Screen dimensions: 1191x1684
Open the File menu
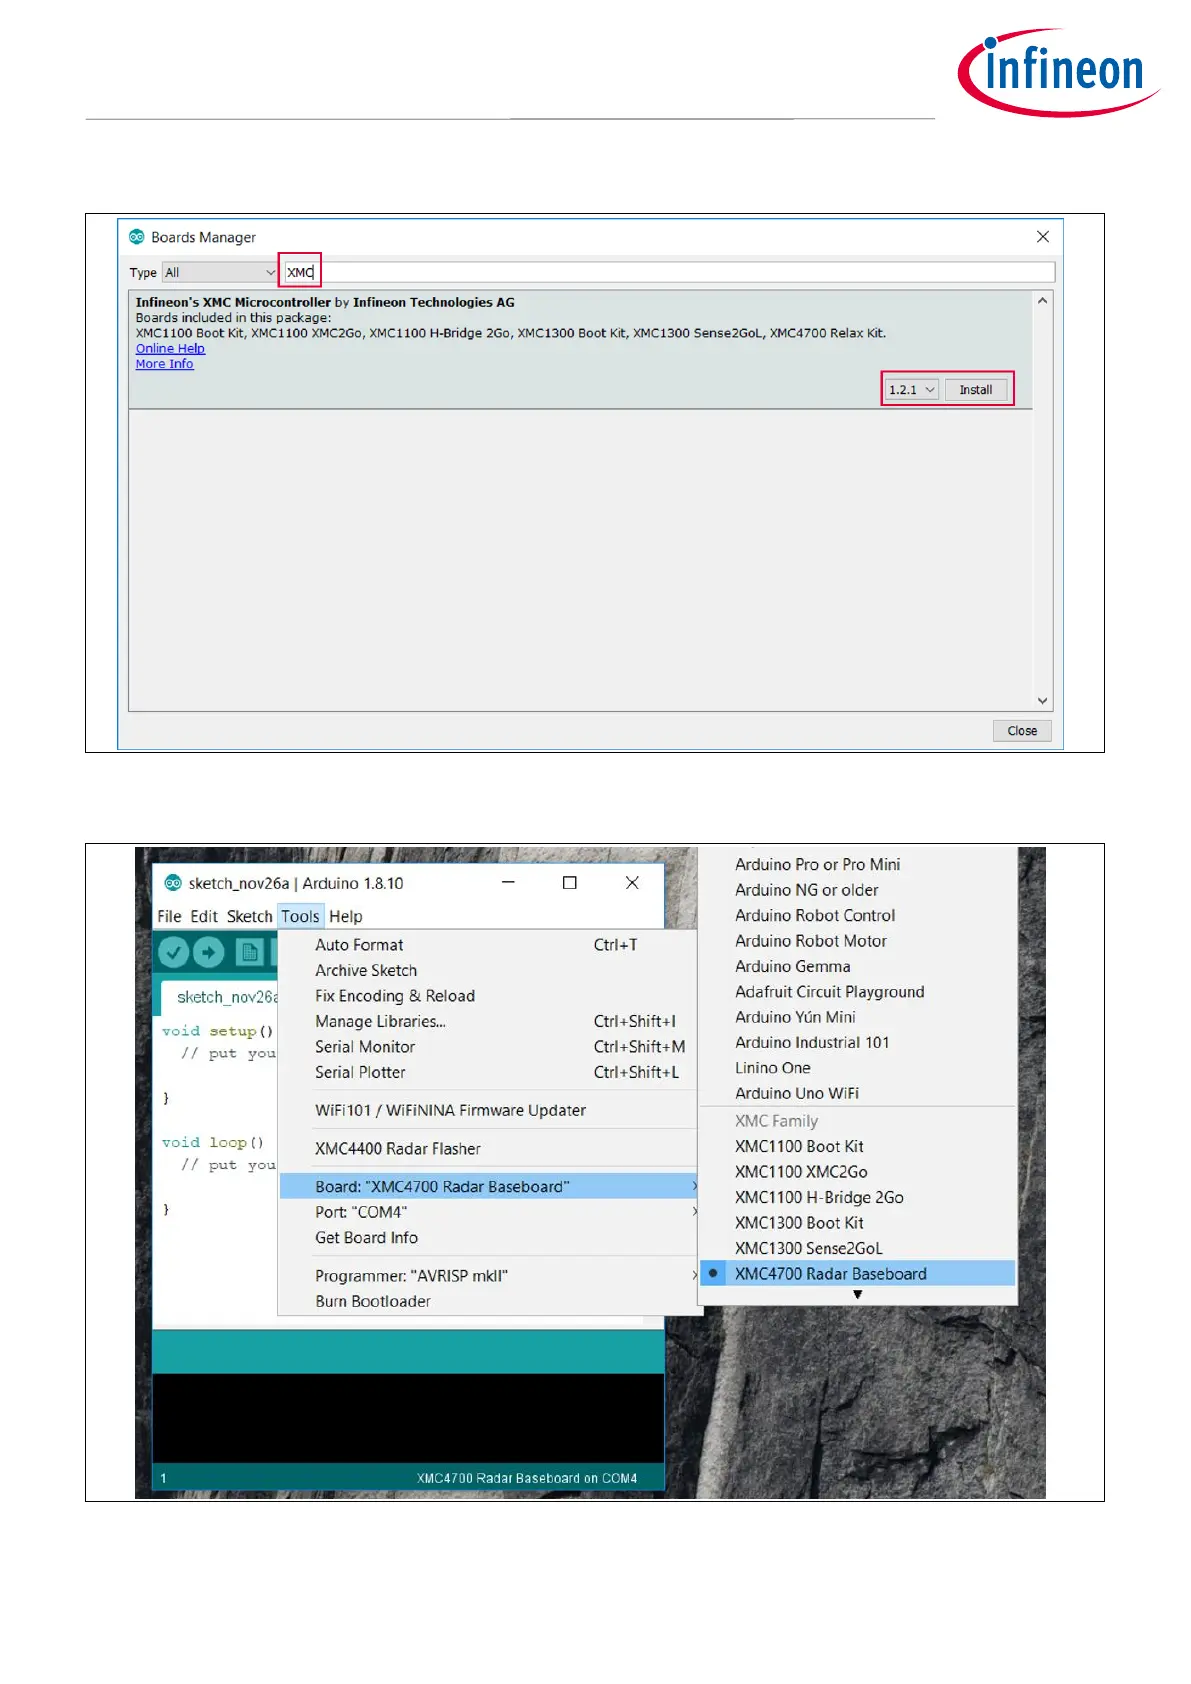[x=169, y=916]
